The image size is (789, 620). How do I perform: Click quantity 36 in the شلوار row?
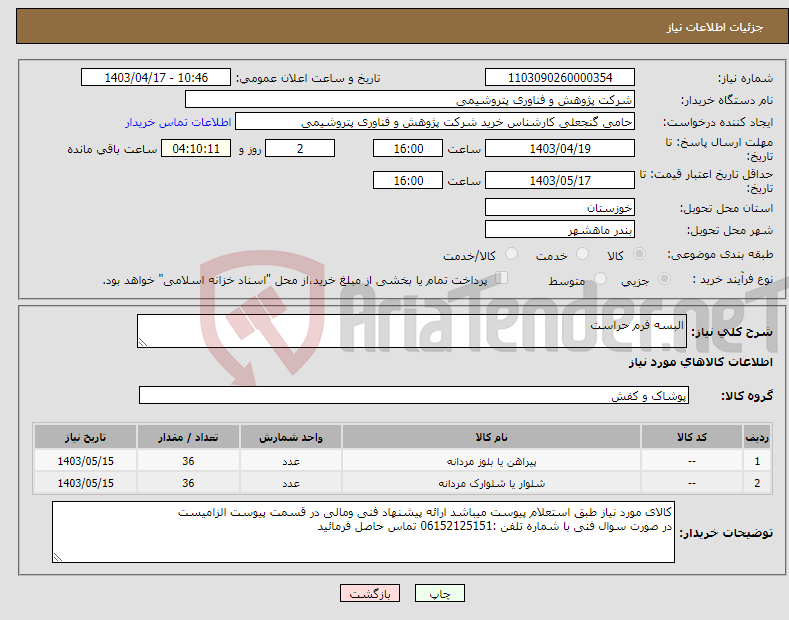(x=188, y=483)
